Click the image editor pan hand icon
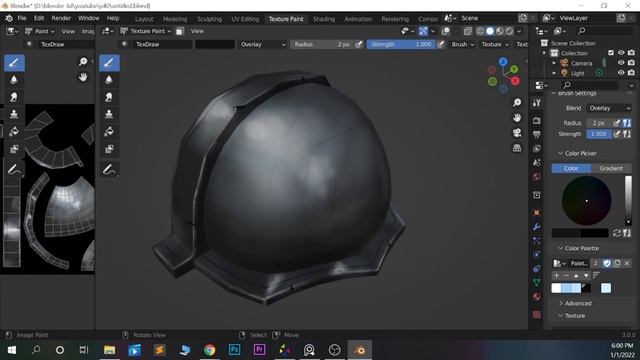 pos(83,77)
